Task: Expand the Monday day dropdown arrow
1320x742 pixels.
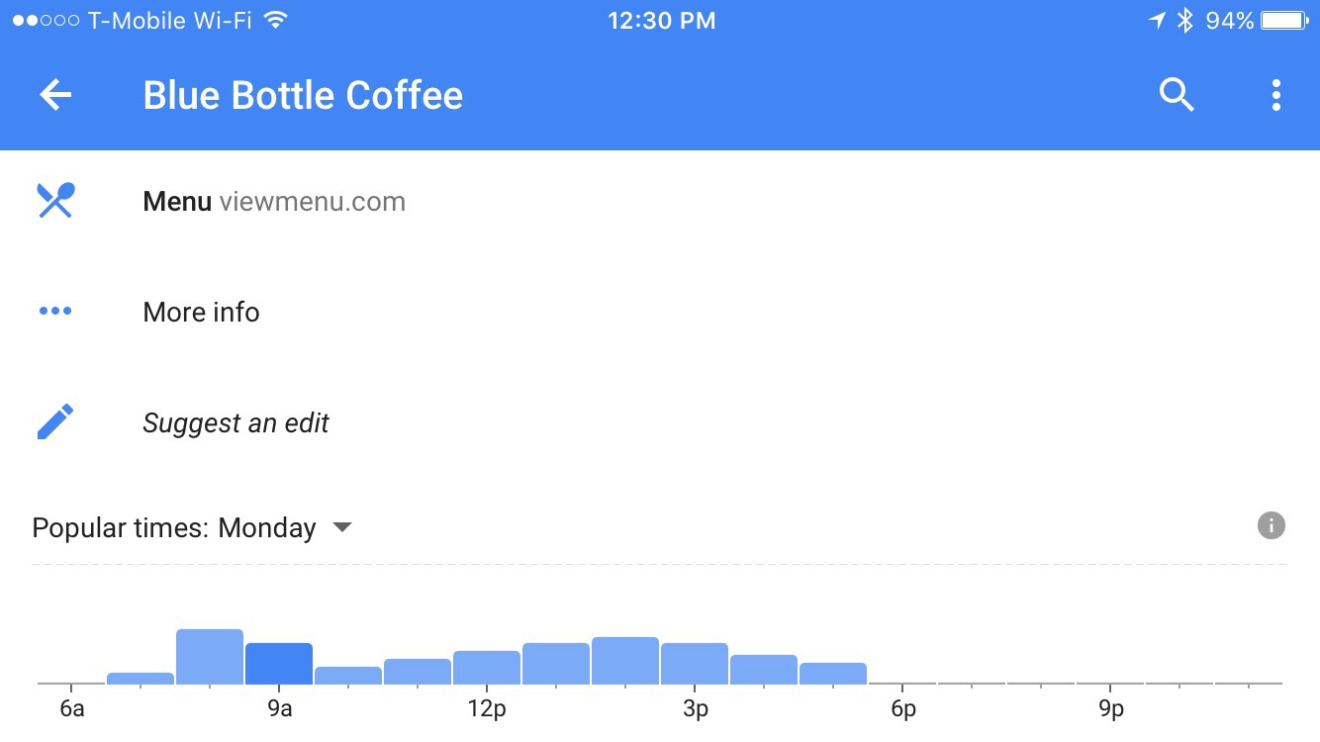Action: pos(342,527)
